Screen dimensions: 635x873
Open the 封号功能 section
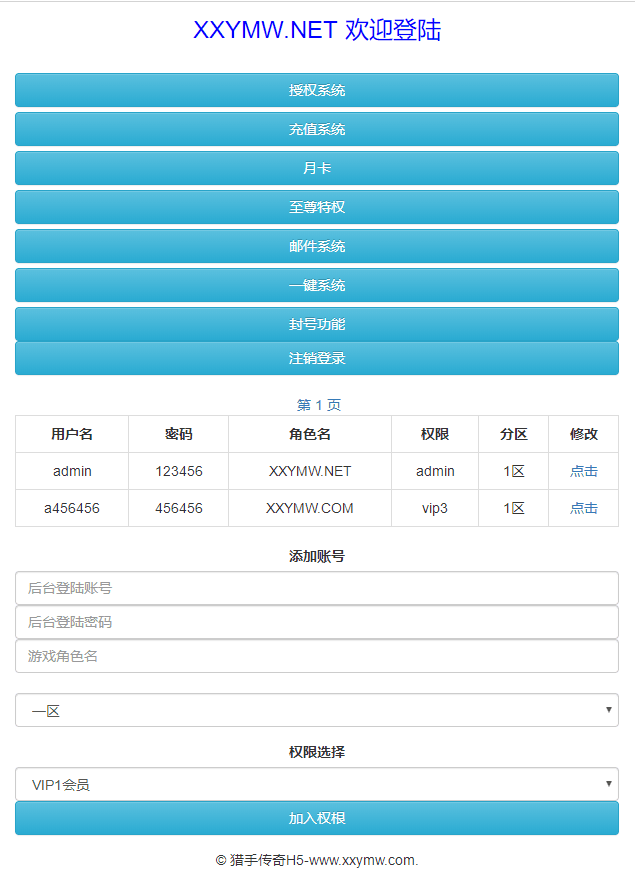coord(317,323)
